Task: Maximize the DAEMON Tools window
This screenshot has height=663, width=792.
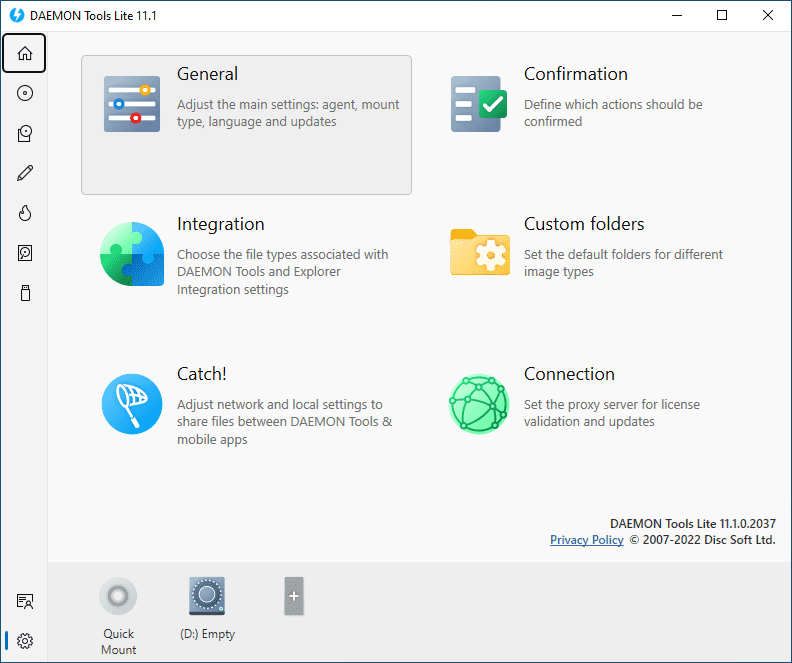Action: tap(722, 15)
